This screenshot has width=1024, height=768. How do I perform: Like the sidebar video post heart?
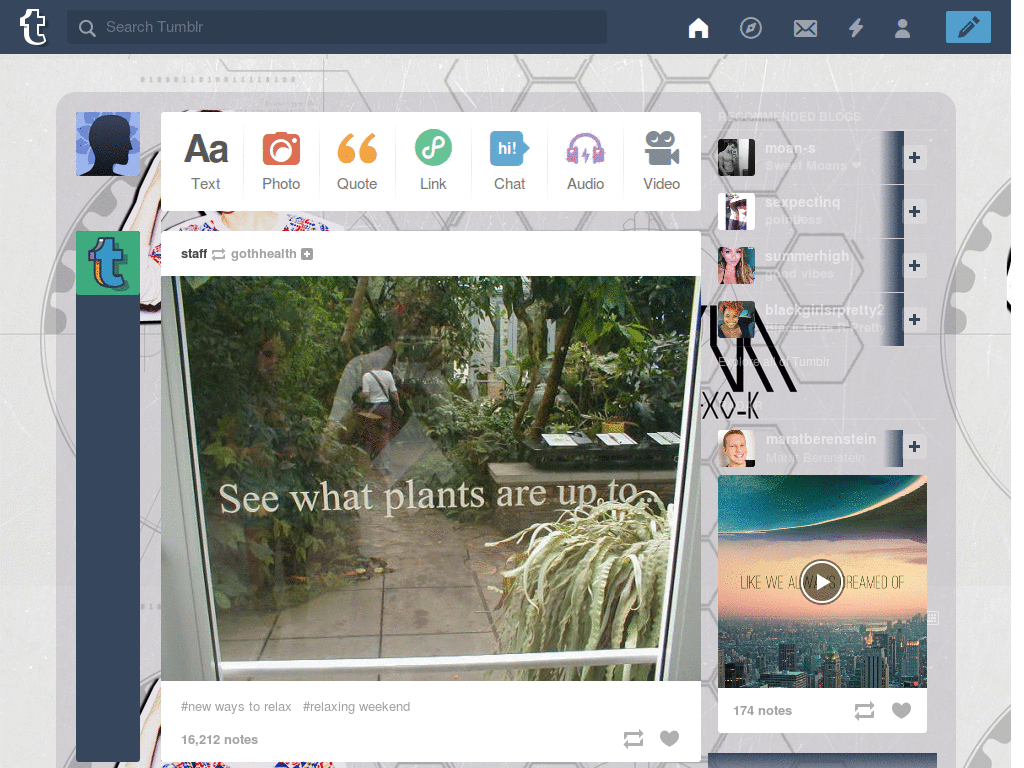[x=901, y=710]
